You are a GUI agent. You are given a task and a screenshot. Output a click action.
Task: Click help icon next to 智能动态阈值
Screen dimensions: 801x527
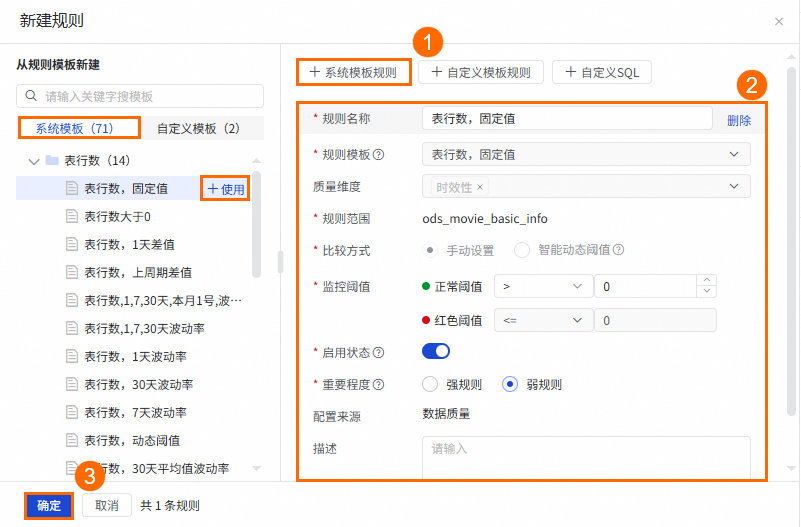pos(618,250)
